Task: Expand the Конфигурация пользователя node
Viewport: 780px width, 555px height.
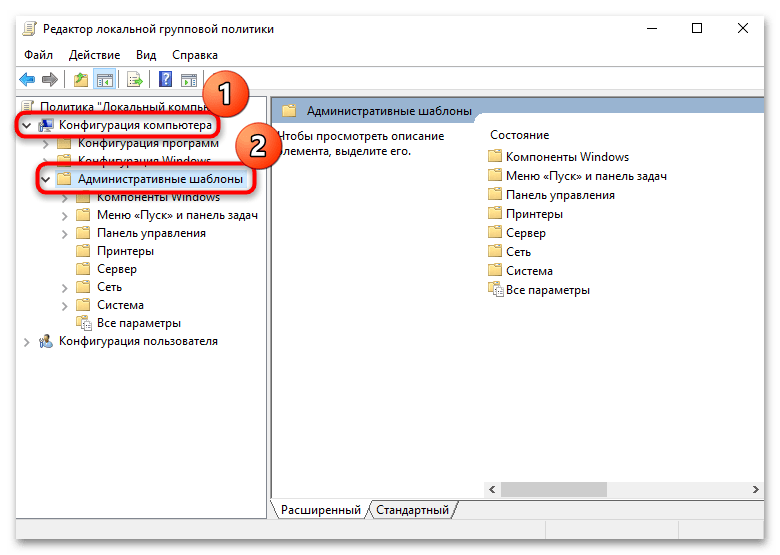Action: click(x=27, y=342)
